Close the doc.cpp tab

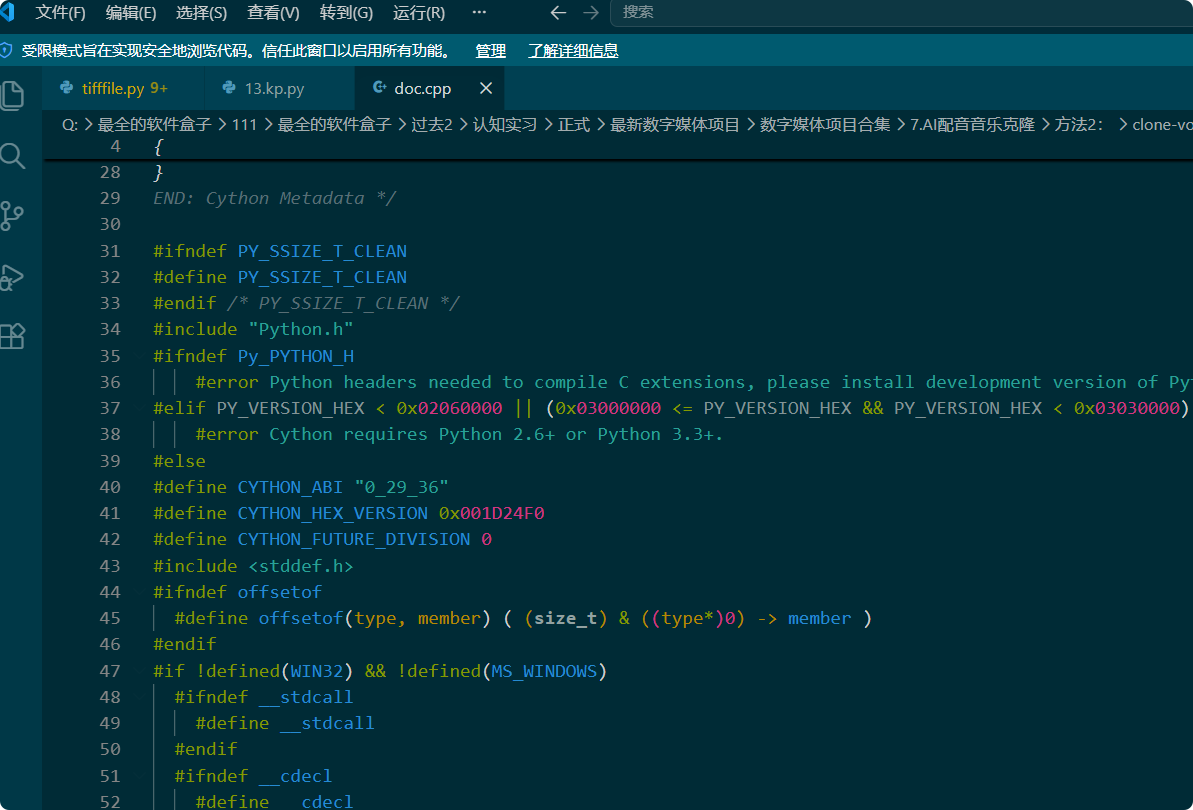[x=485, y=88]
